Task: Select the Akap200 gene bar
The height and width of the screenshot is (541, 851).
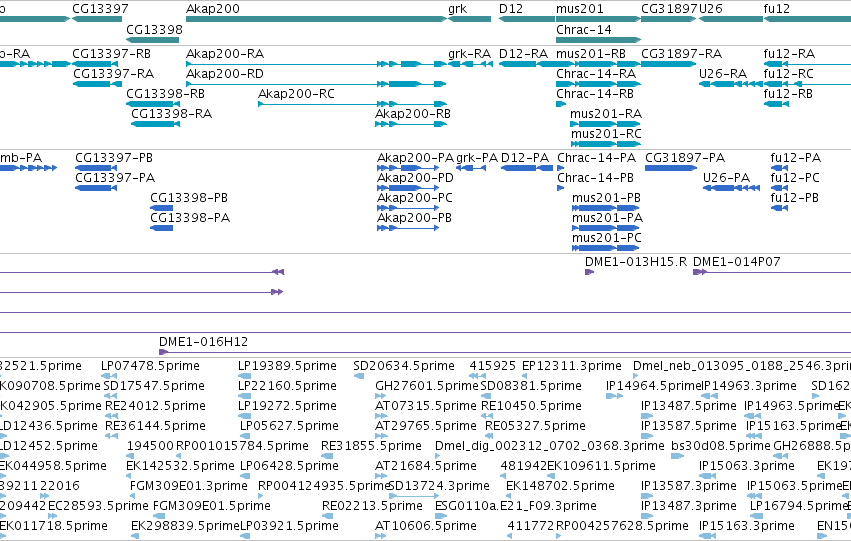Action: [x=316, y=19]
